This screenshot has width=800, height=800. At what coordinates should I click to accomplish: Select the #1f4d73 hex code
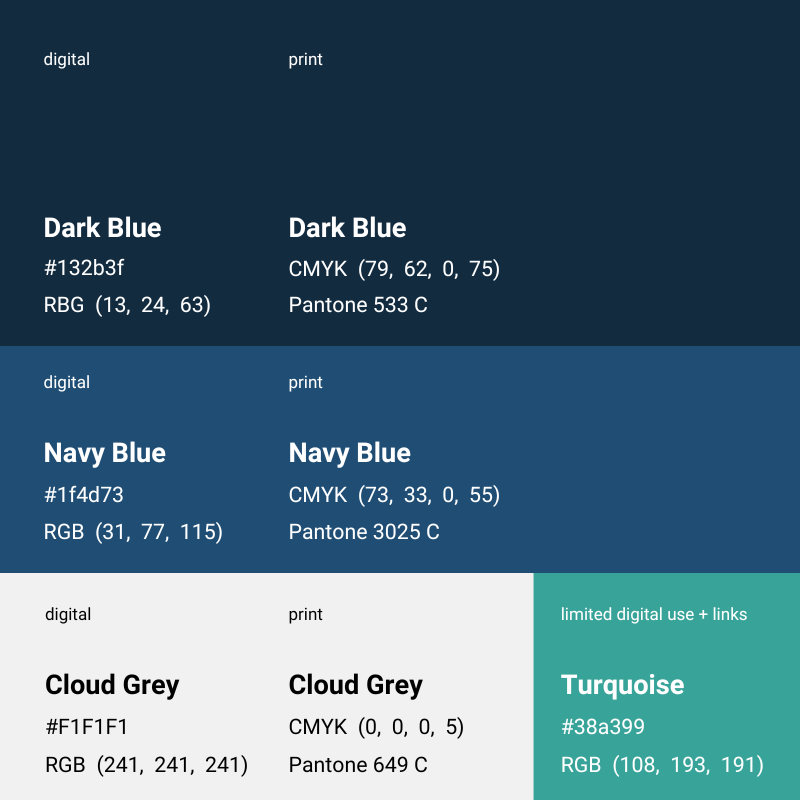point(84,494)
